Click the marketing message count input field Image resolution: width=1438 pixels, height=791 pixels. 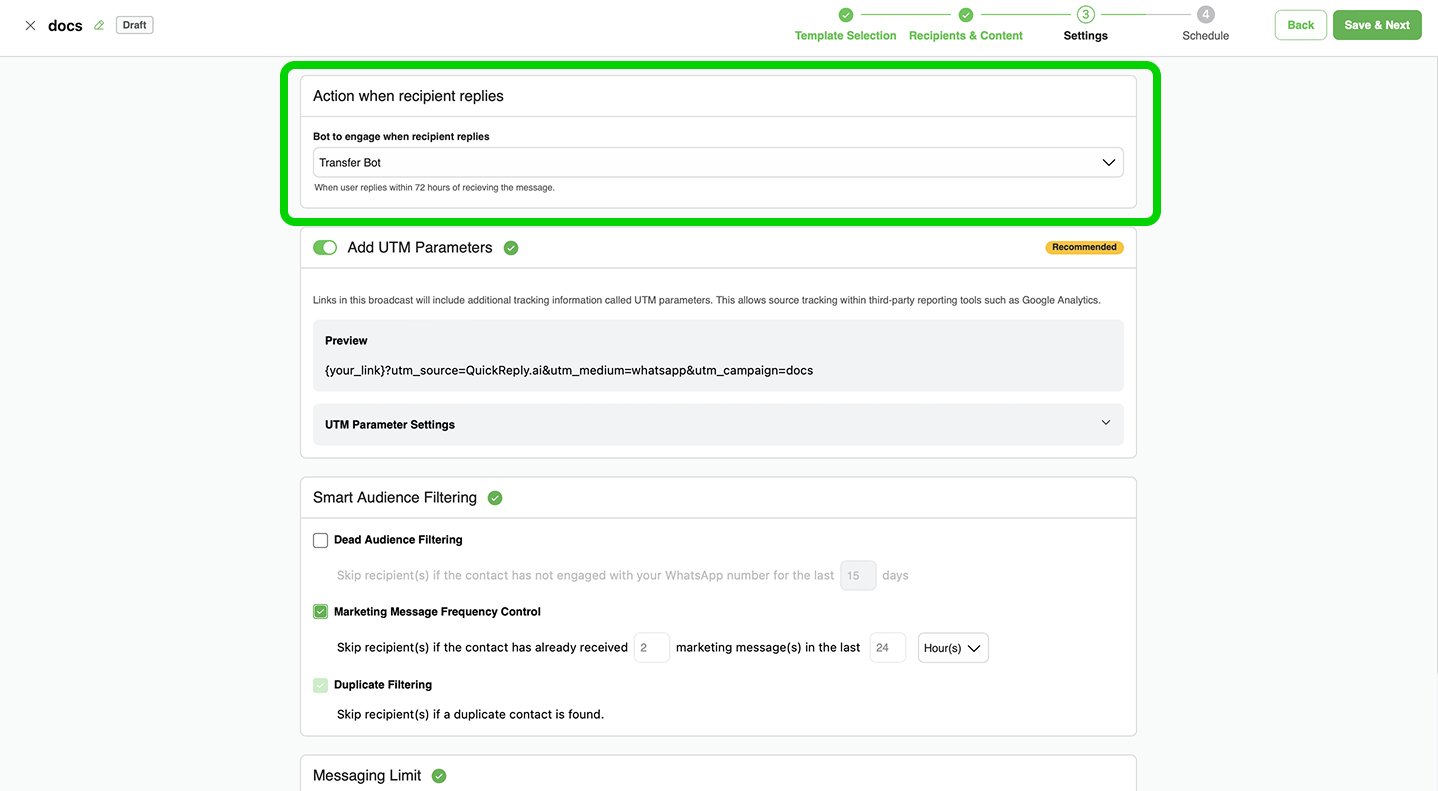[651, 648]
